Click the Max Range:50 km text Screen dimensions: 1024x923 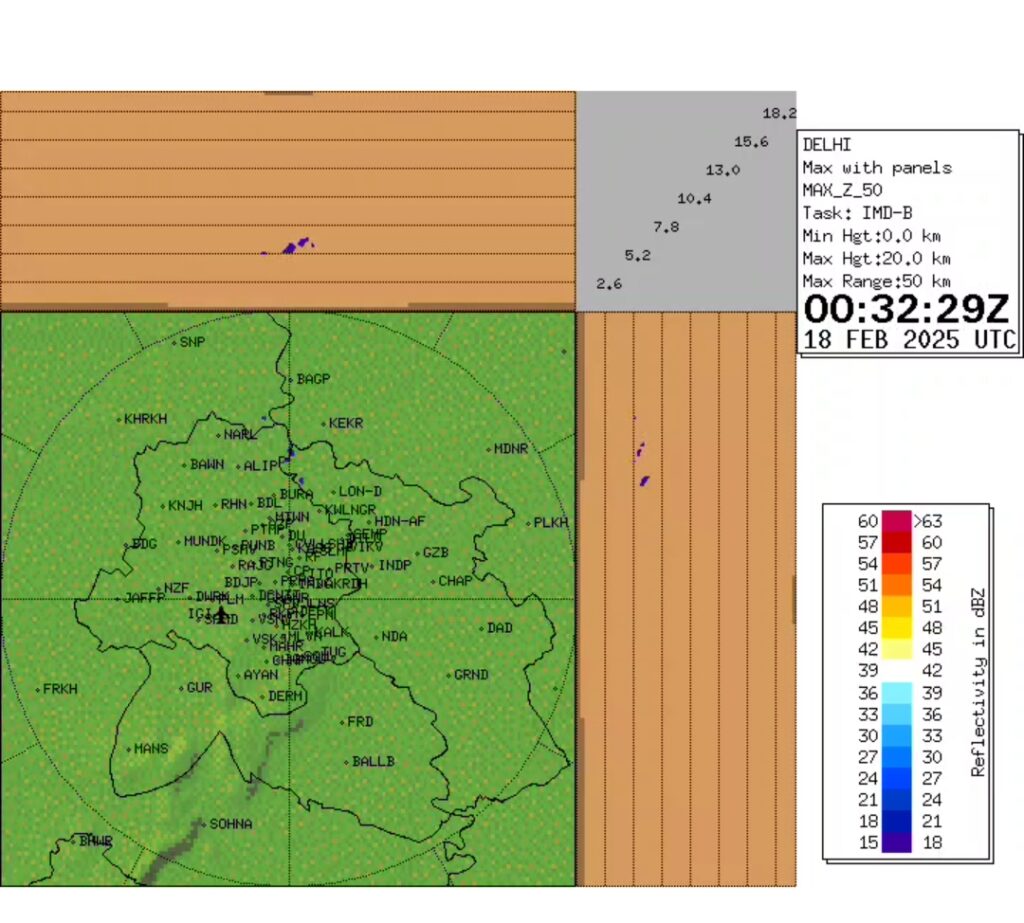[x=876, y=281]
